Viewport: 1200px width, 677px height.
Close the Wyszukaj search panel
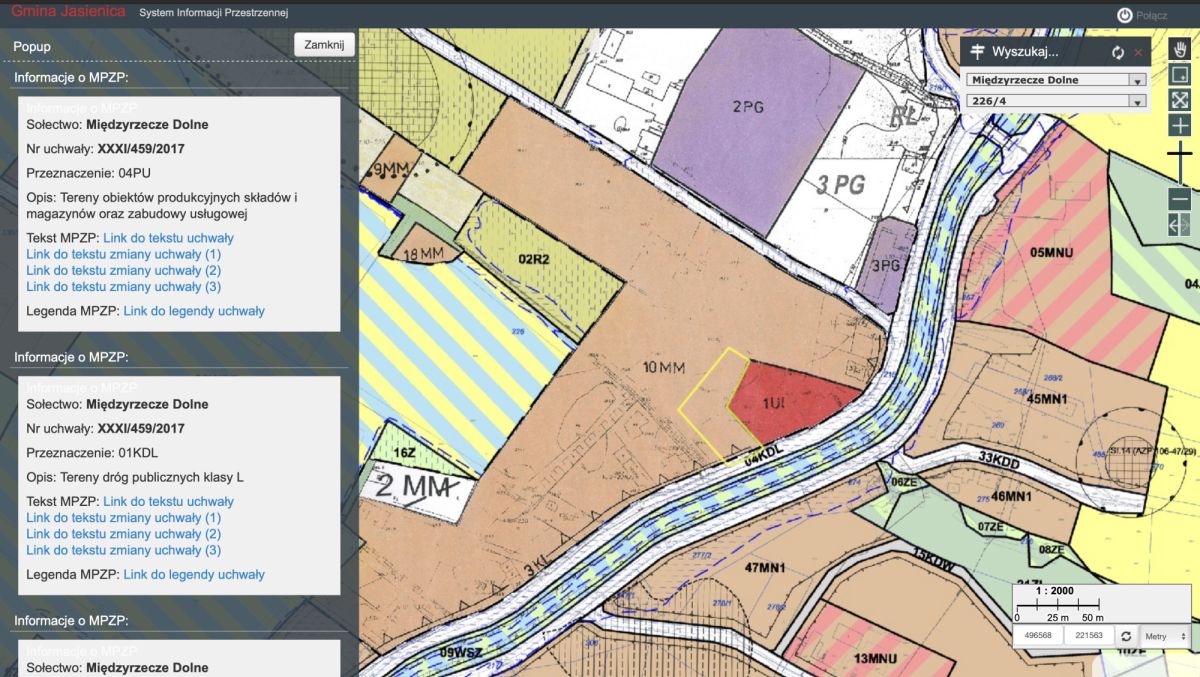pyautogui.click(x=1138, y=52)
